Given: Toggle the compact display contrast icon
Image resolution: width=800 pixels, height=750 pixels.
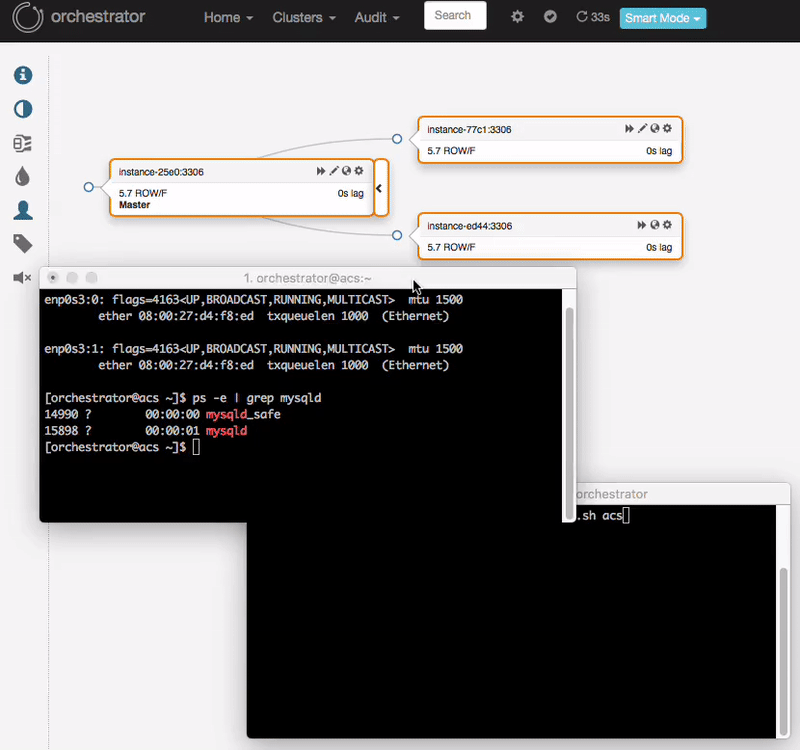Looking at the screenshot, I should [x=22, y=109].
